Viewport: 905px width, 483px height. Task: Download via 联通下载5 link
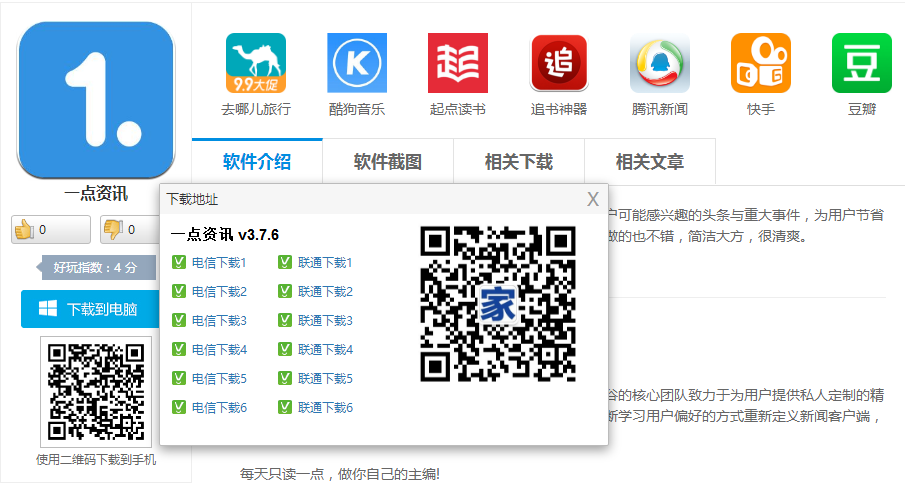(326, 379)
